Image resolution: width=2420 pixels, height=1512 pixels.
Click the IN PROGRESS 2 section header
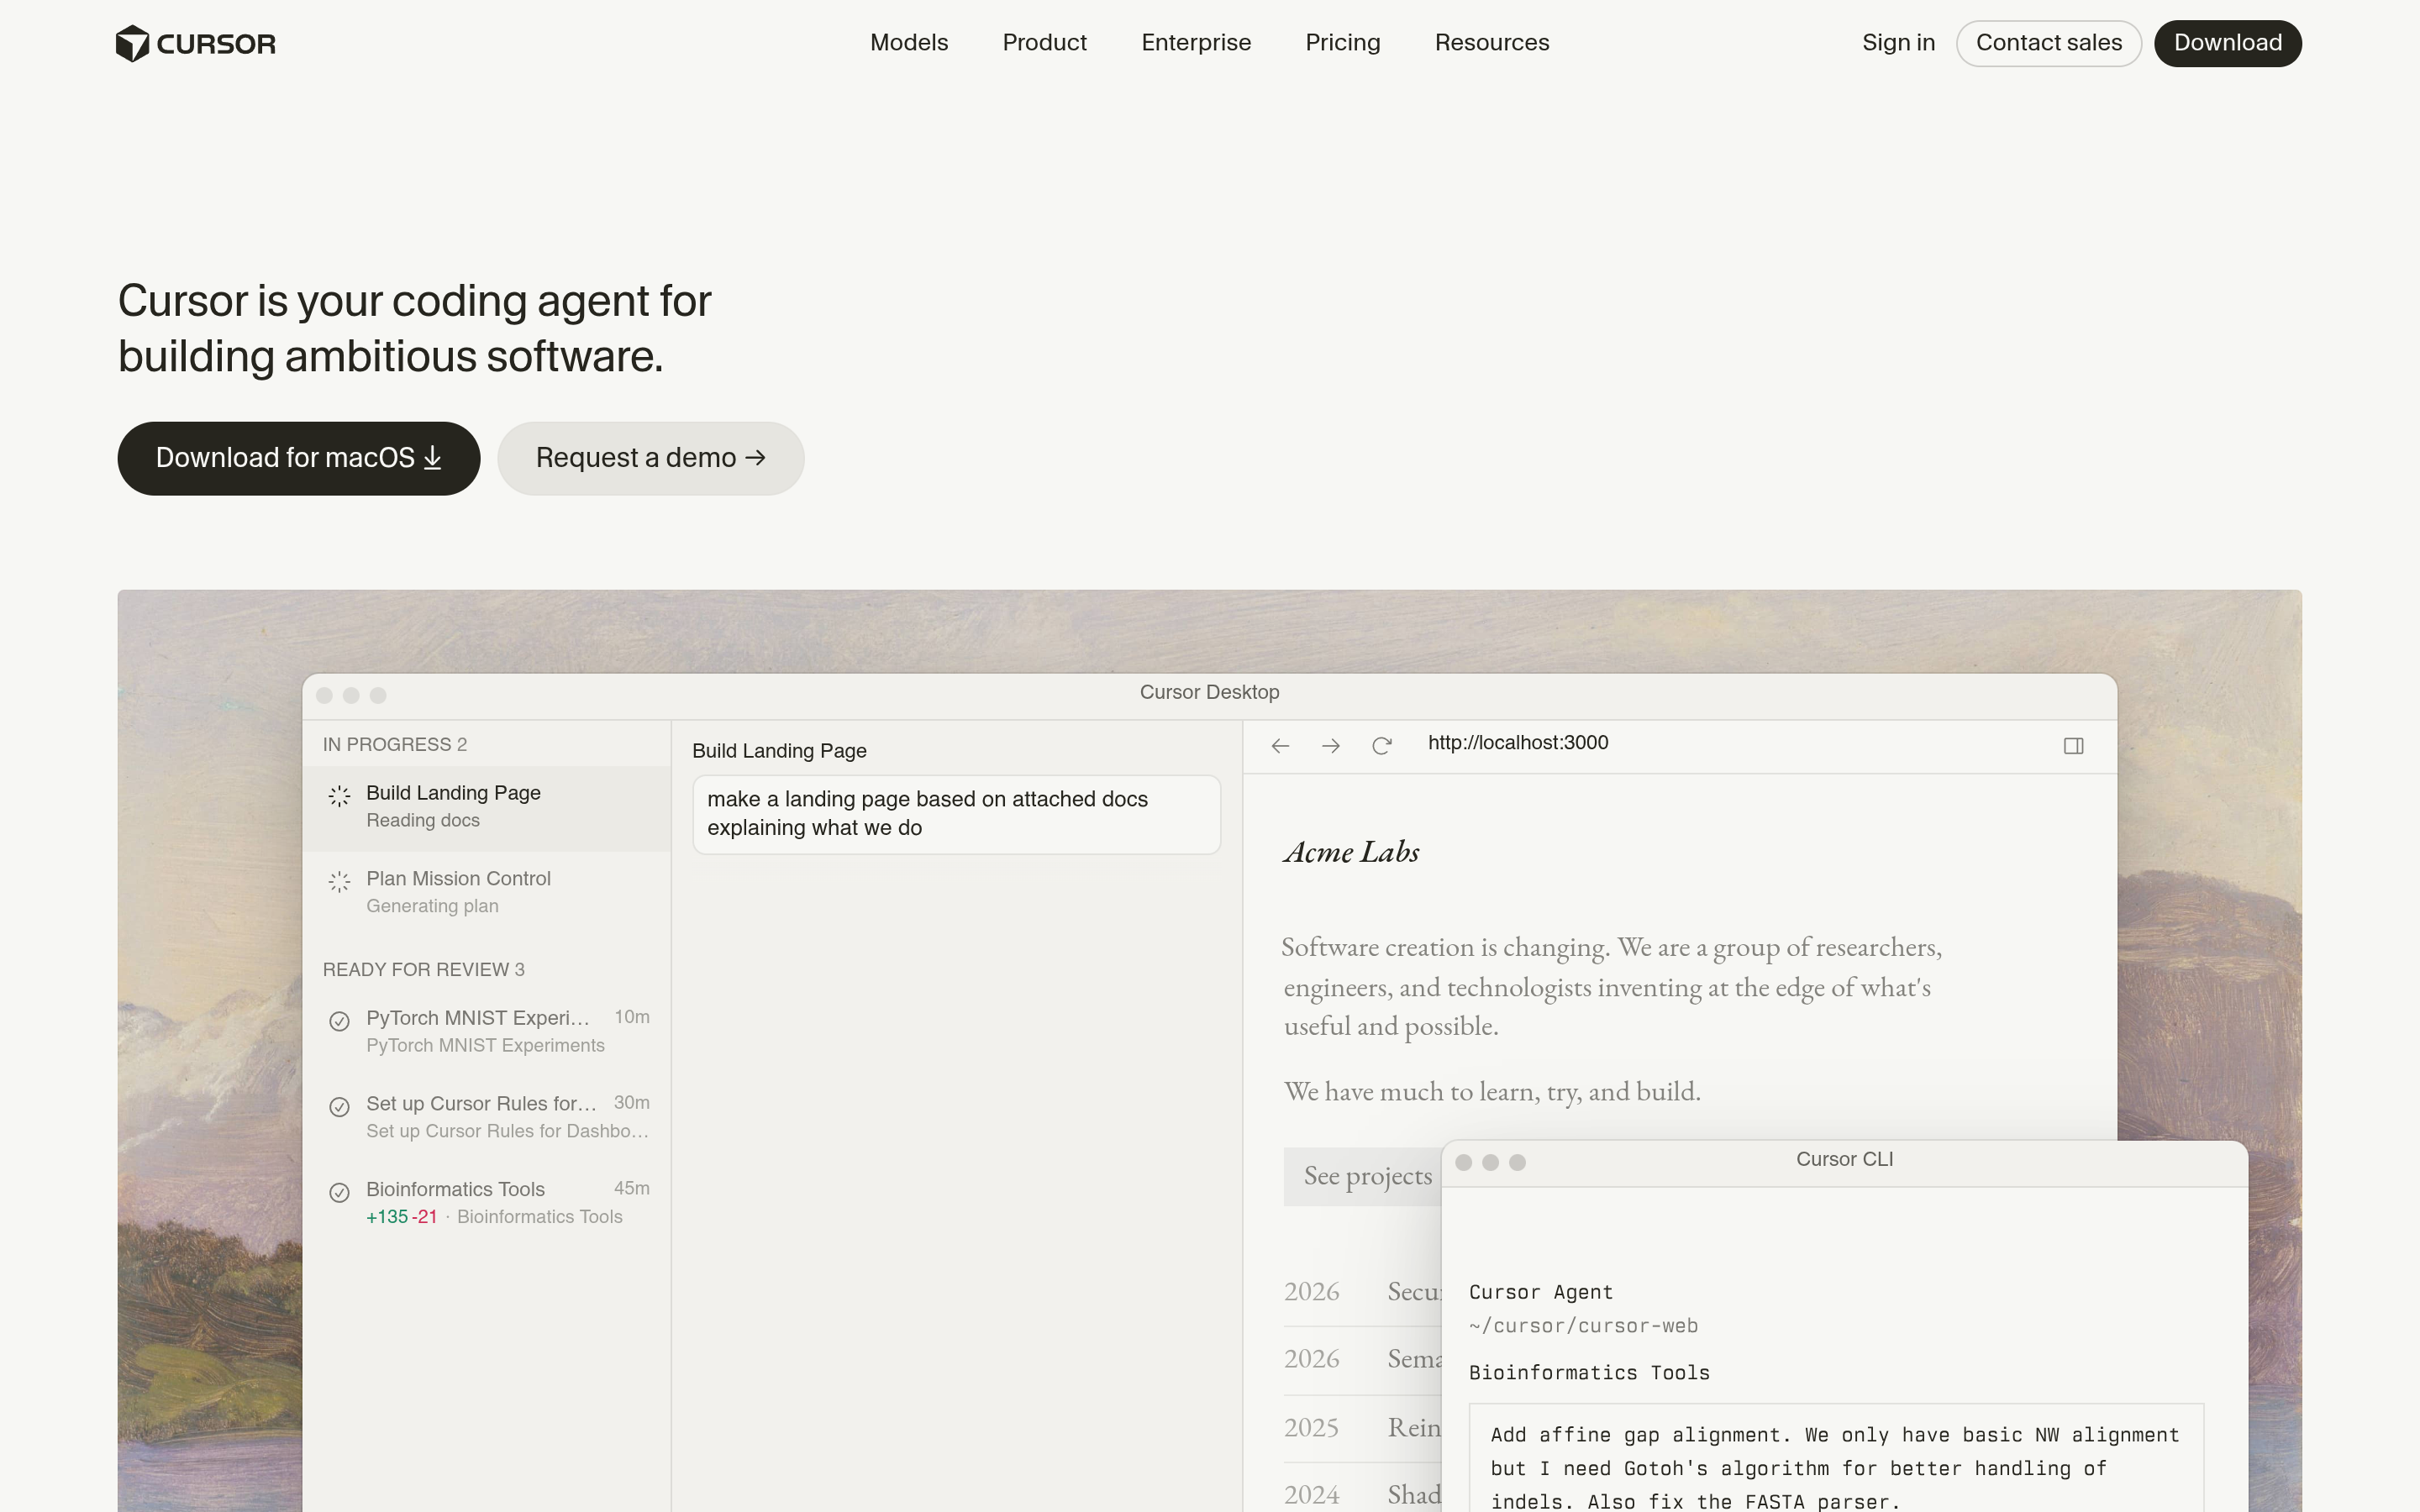(x=395, y=745)
